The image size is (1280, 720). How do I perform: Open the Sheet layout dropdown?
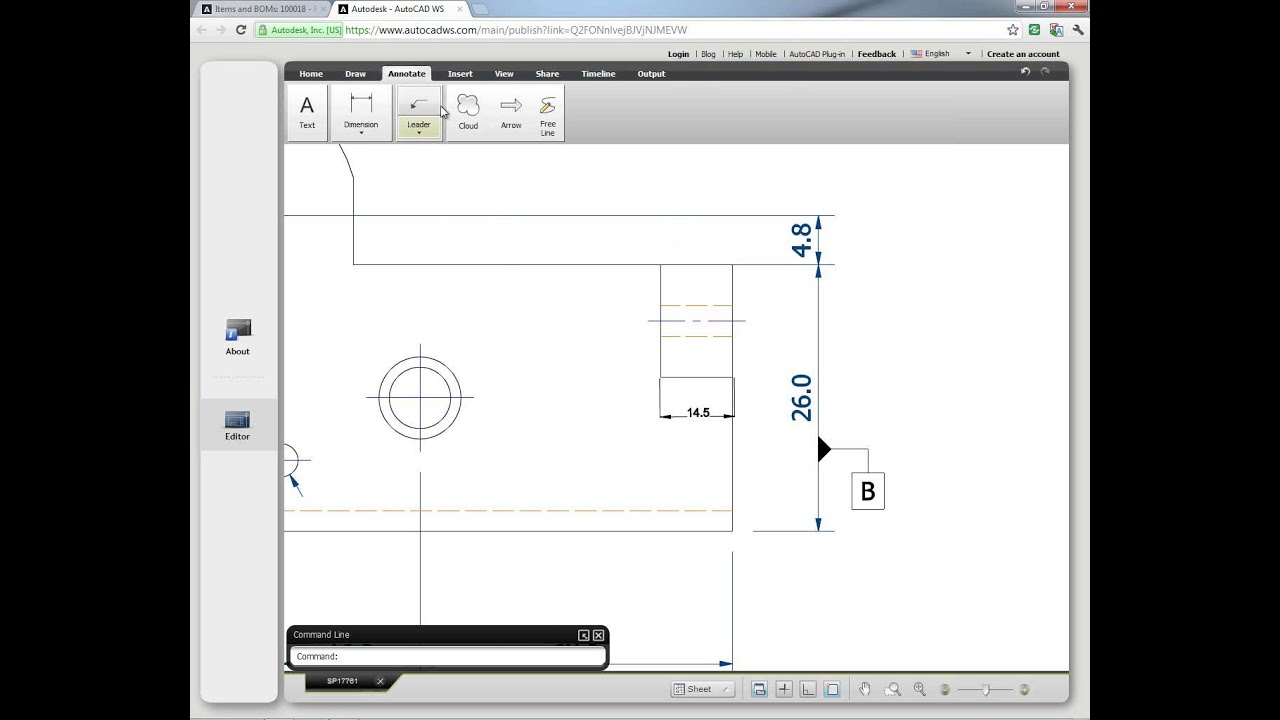(702, 689)
